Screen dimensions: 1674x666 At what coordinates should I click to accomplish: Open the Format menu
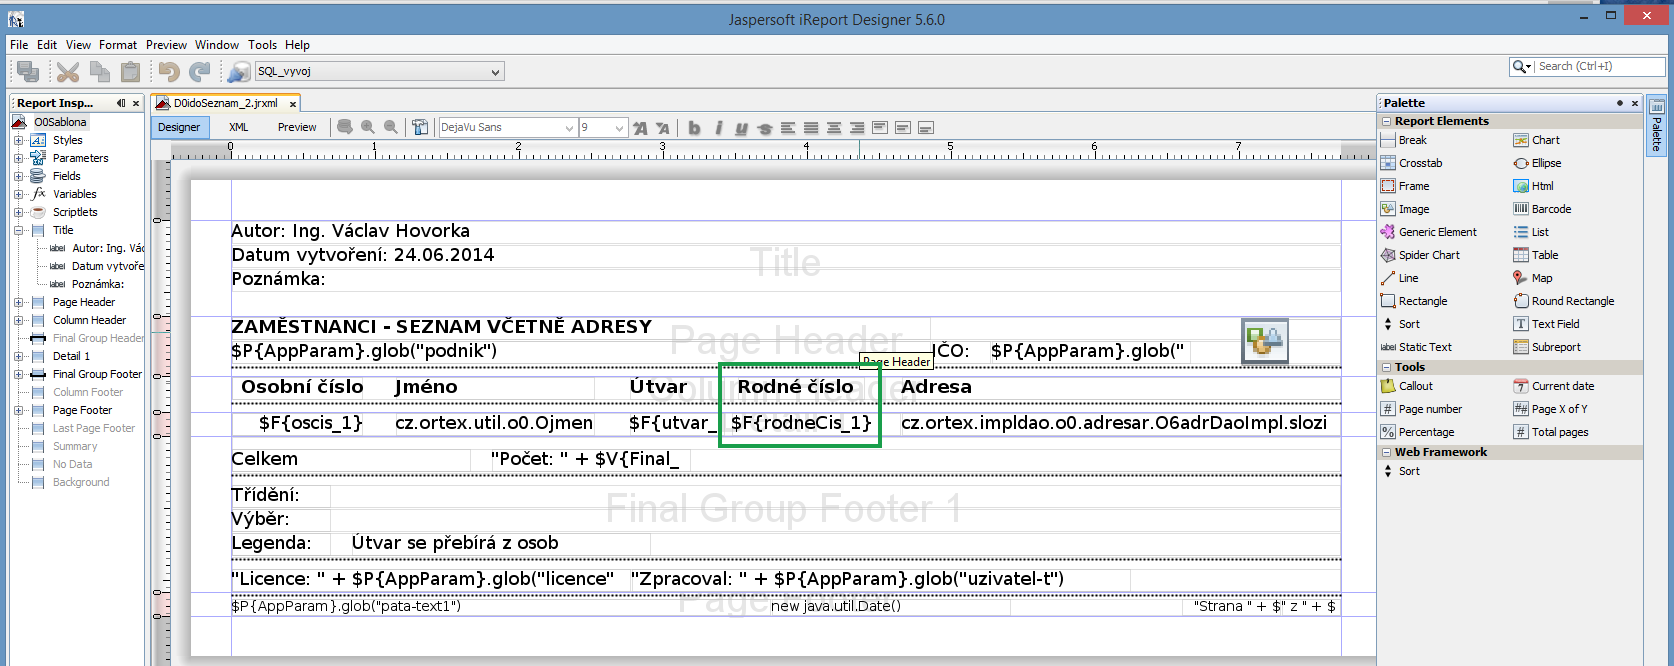(x=117, y=45)
